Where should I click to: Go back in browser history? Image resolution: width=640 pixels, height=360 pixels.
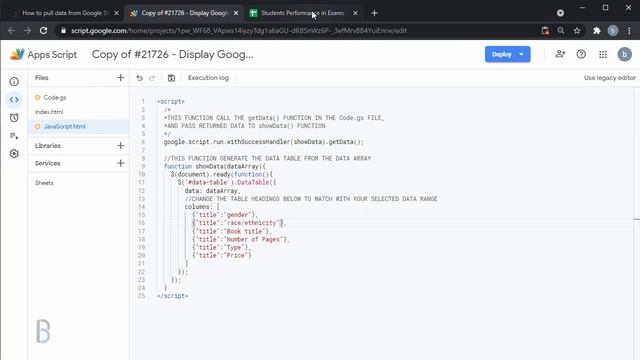tap(11, 31)
